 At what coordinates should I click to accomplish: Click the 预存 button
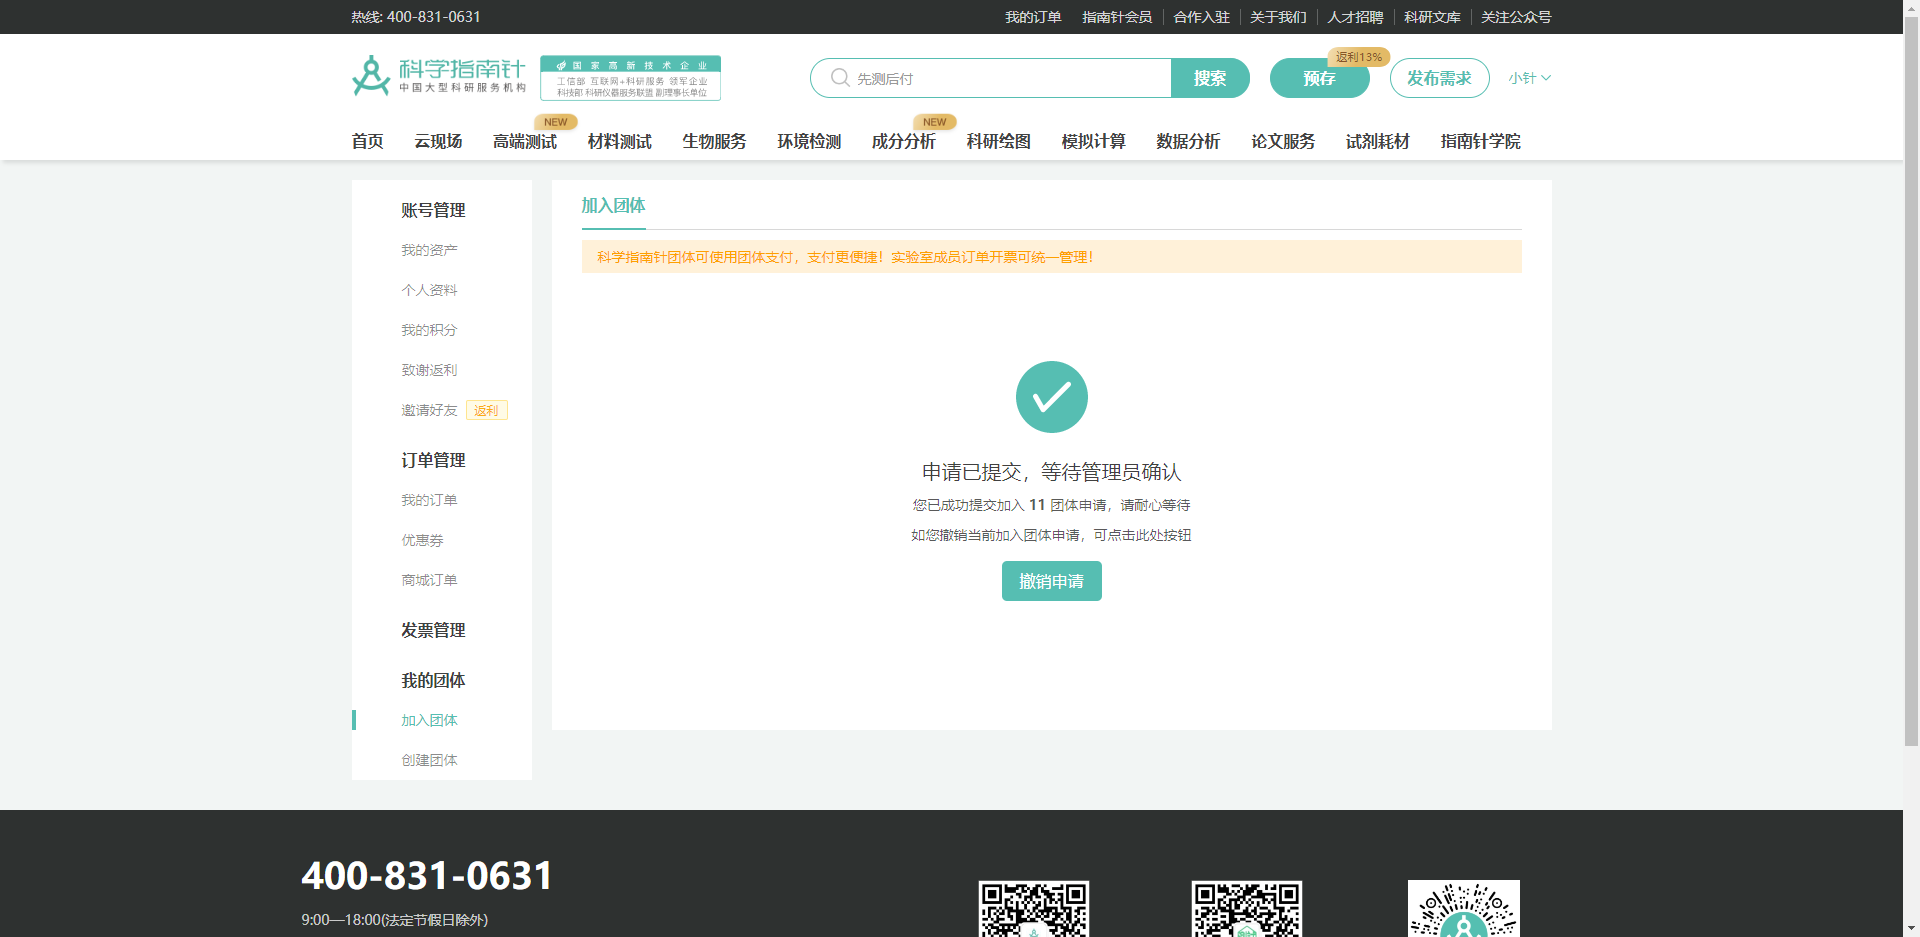pos(1319,78)
